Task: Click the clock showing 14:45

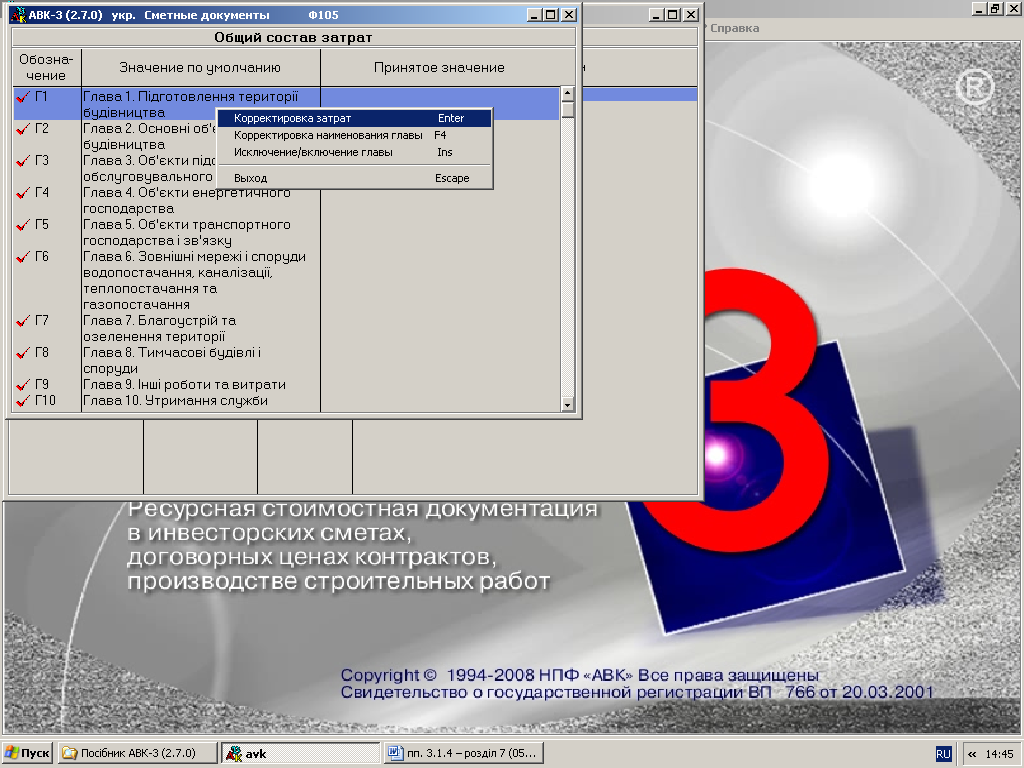Action: click(999, 754)
